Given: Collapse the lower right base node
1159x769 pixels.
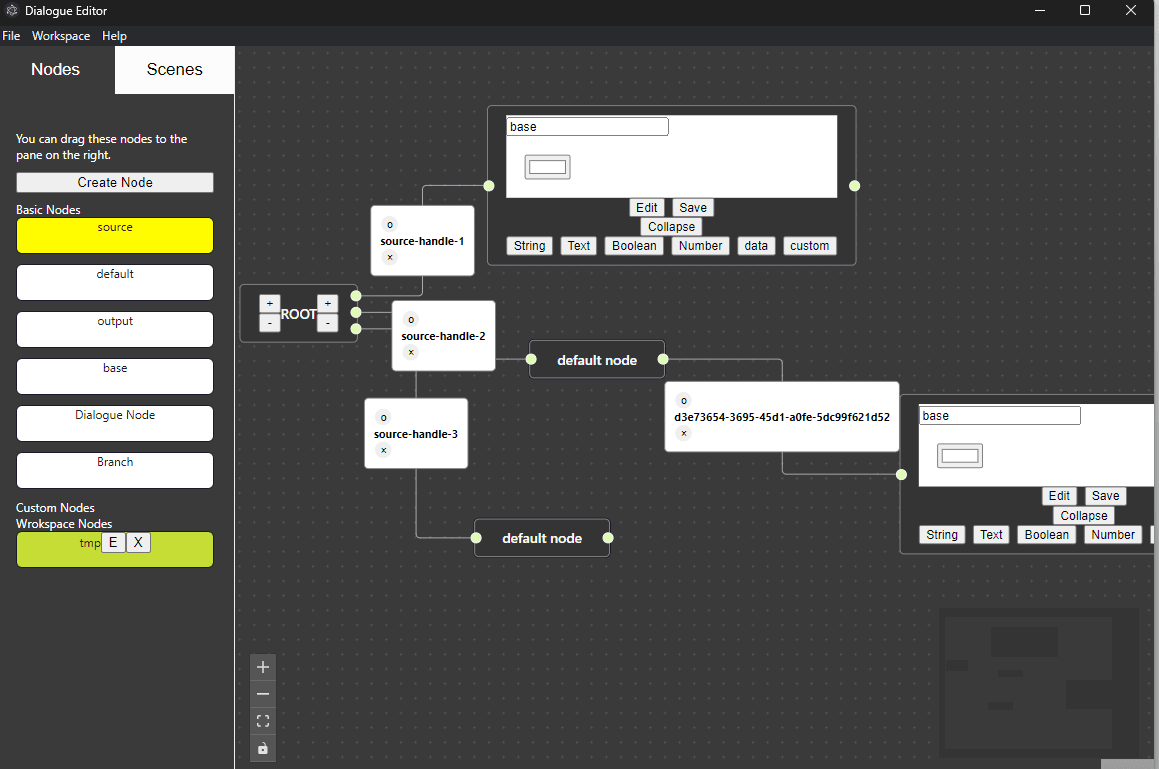Looking at the screenshot, I should 1084,516.
